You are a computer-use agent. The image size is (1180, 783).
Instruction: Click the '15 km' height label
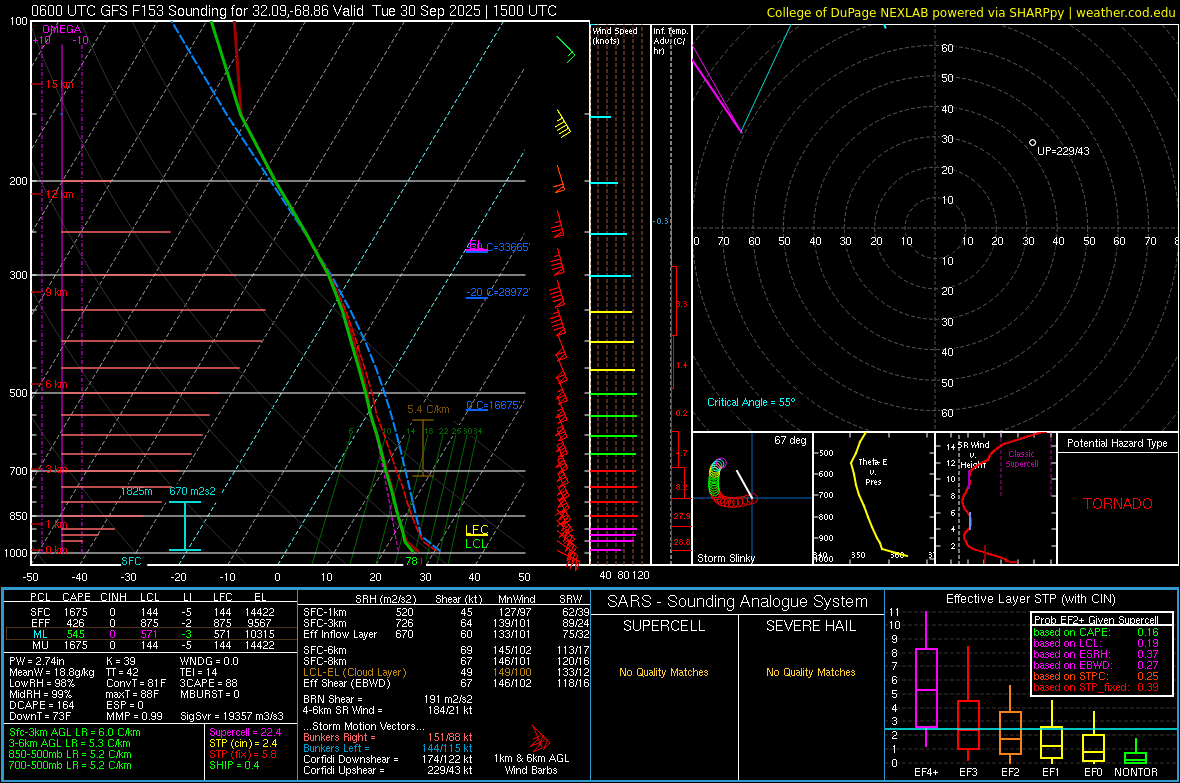click(59, 84)
